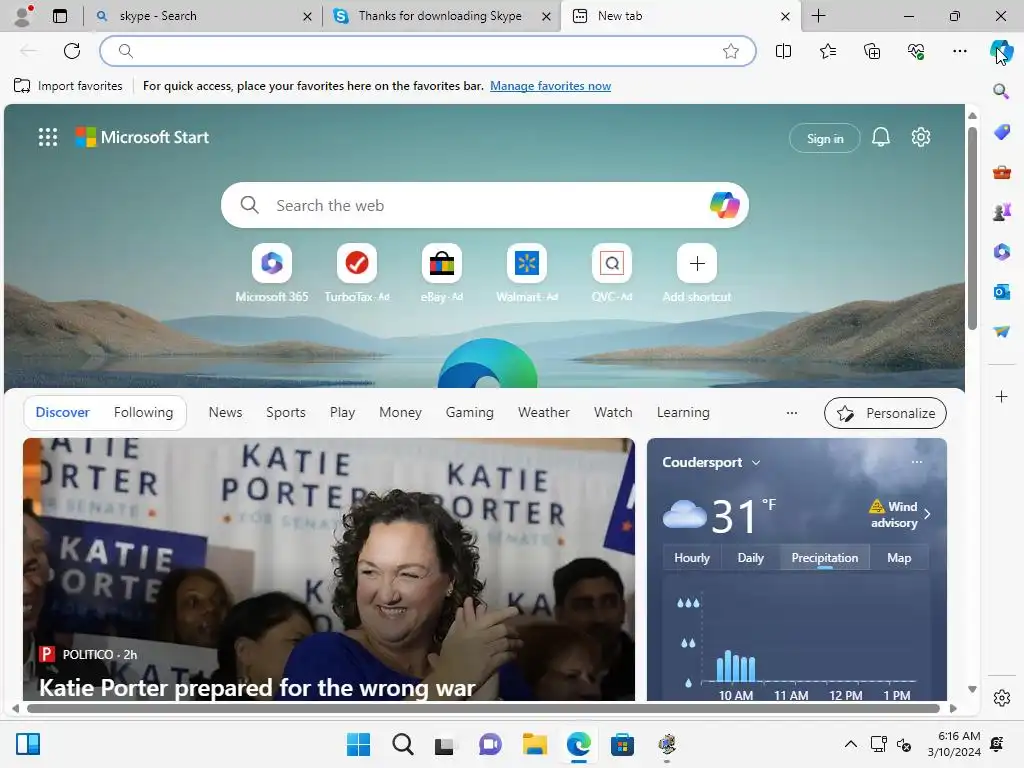Viewport: 1024px width, 768px height.
Task: Open the Favorites list icon
Action: [x=827, y=51]
